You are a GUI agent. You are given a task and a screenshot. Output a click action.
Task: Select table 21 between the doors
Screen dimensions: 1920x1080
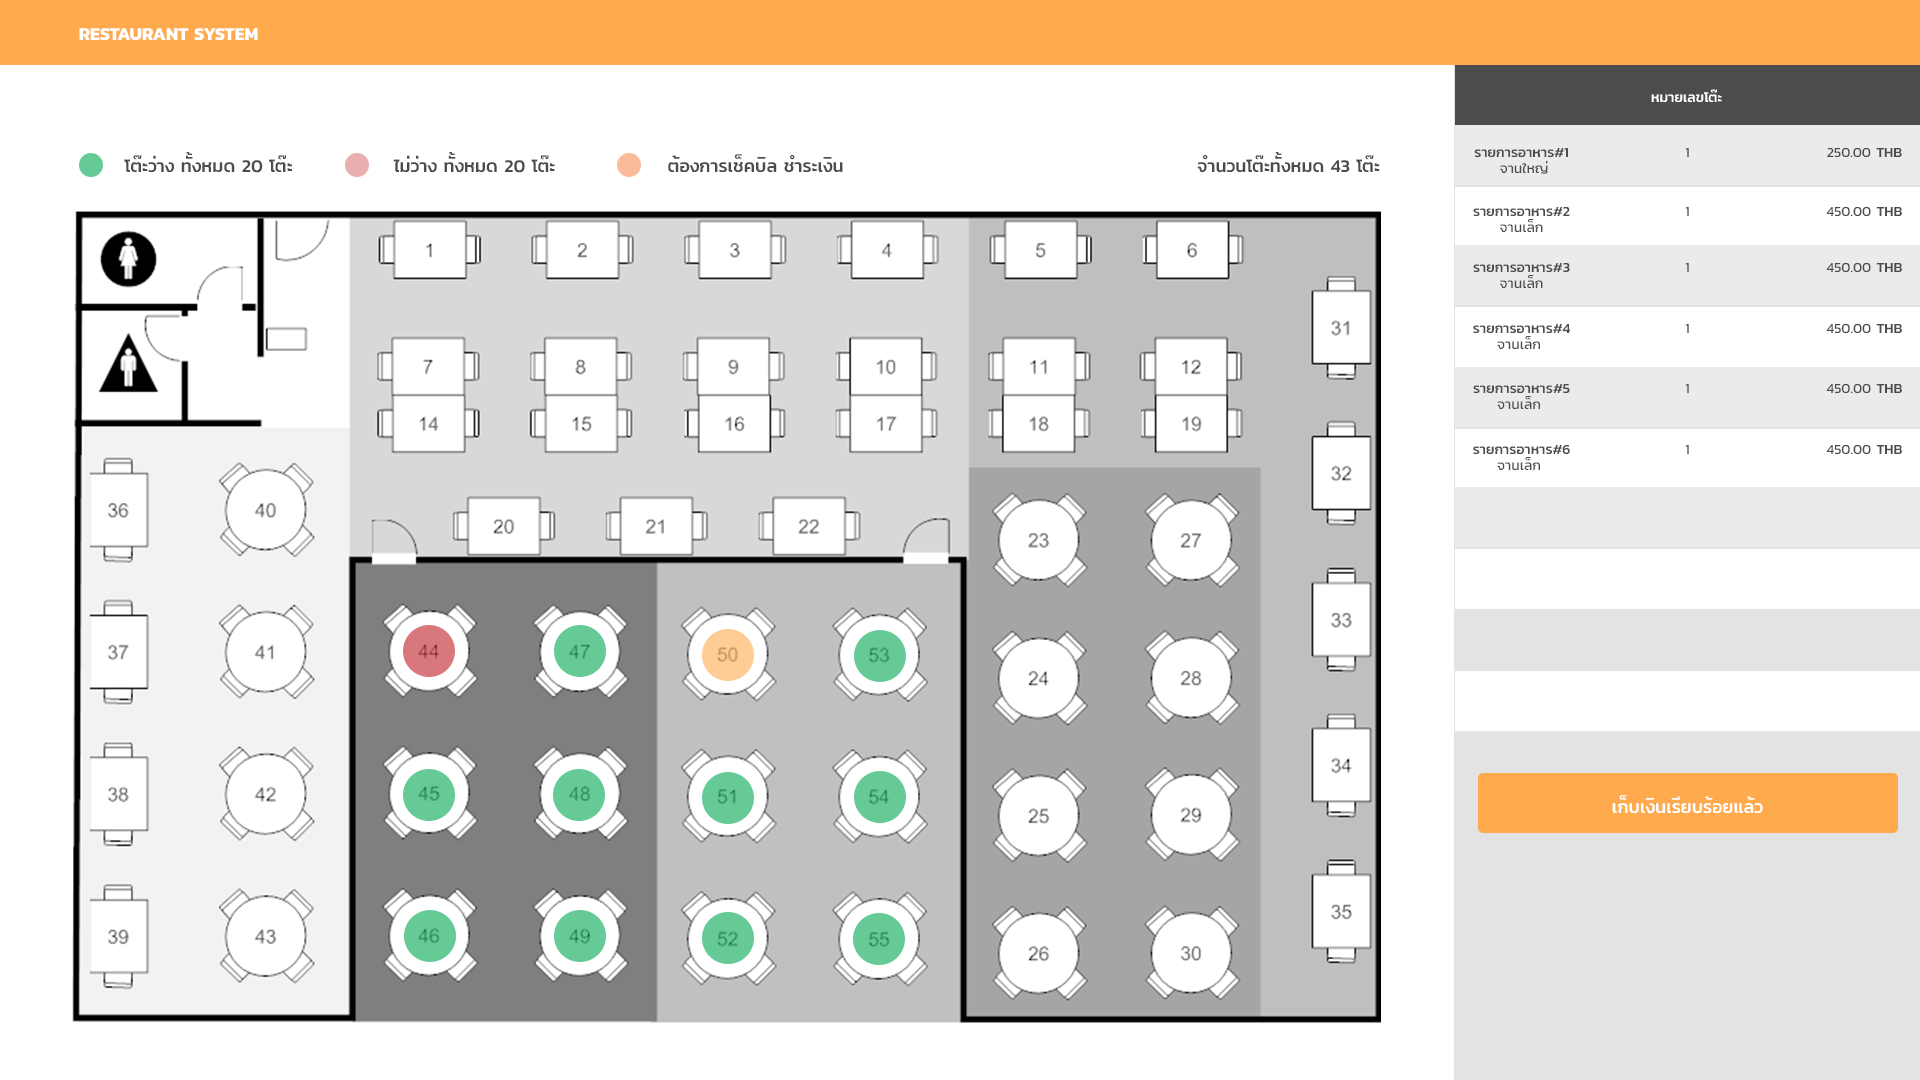coord(656,526)
